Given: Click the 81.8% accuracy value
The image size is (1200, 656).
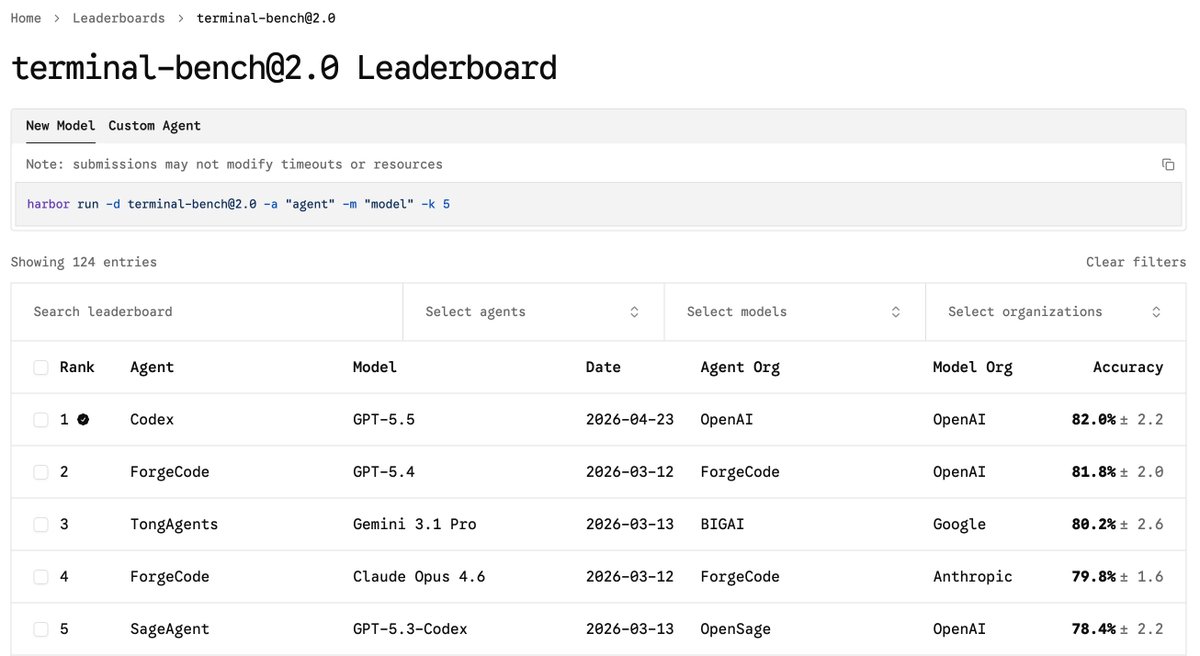Looking at the screenshot, I should click(1093, 472).
